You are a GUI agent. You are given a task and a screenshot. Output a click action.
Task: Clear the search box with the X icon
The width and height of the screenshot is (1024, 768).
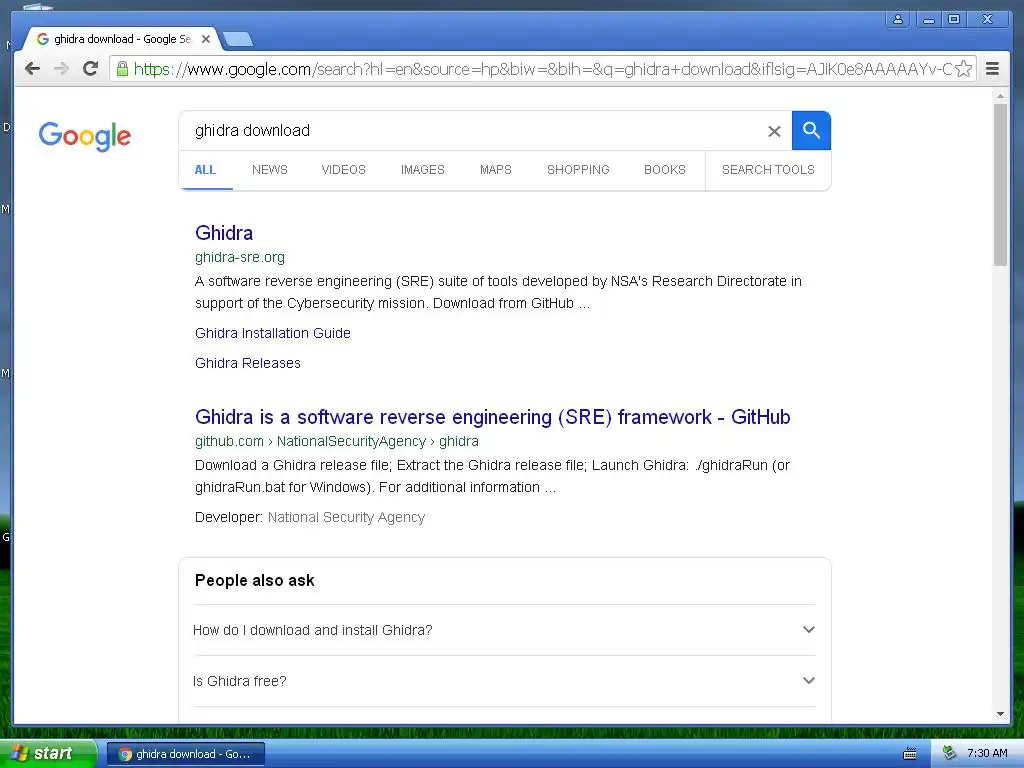(x=774, y=131)
